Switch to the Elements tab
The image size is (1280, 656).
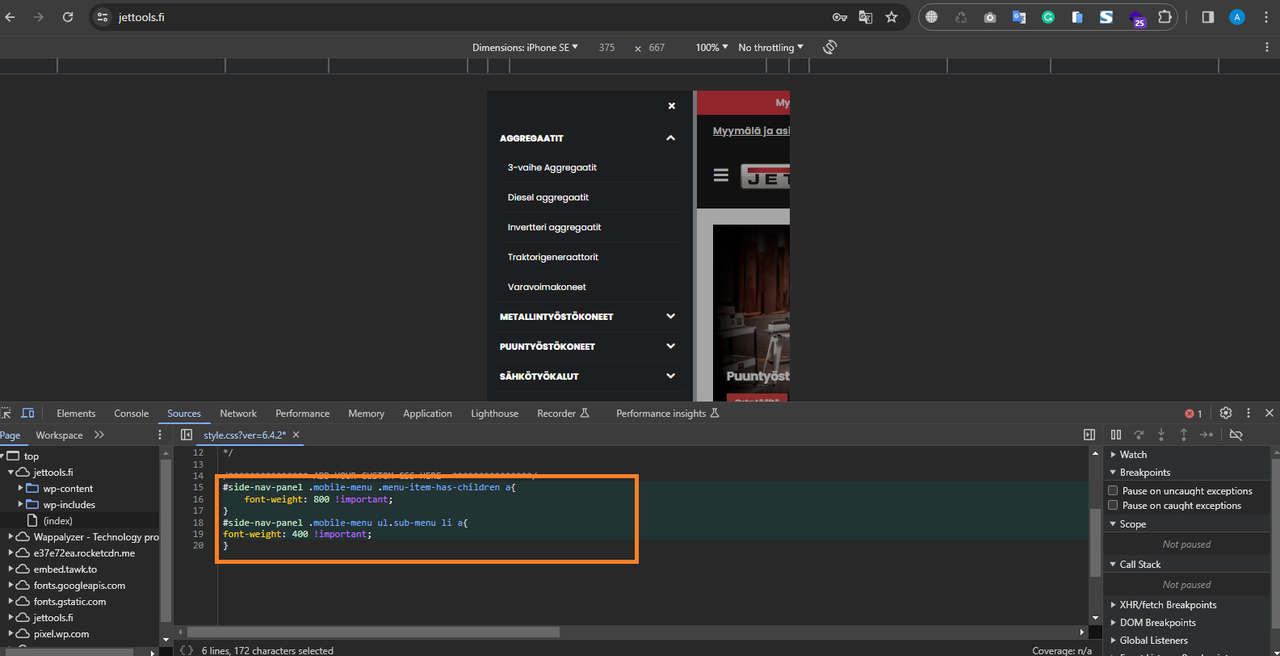point(76,413)
